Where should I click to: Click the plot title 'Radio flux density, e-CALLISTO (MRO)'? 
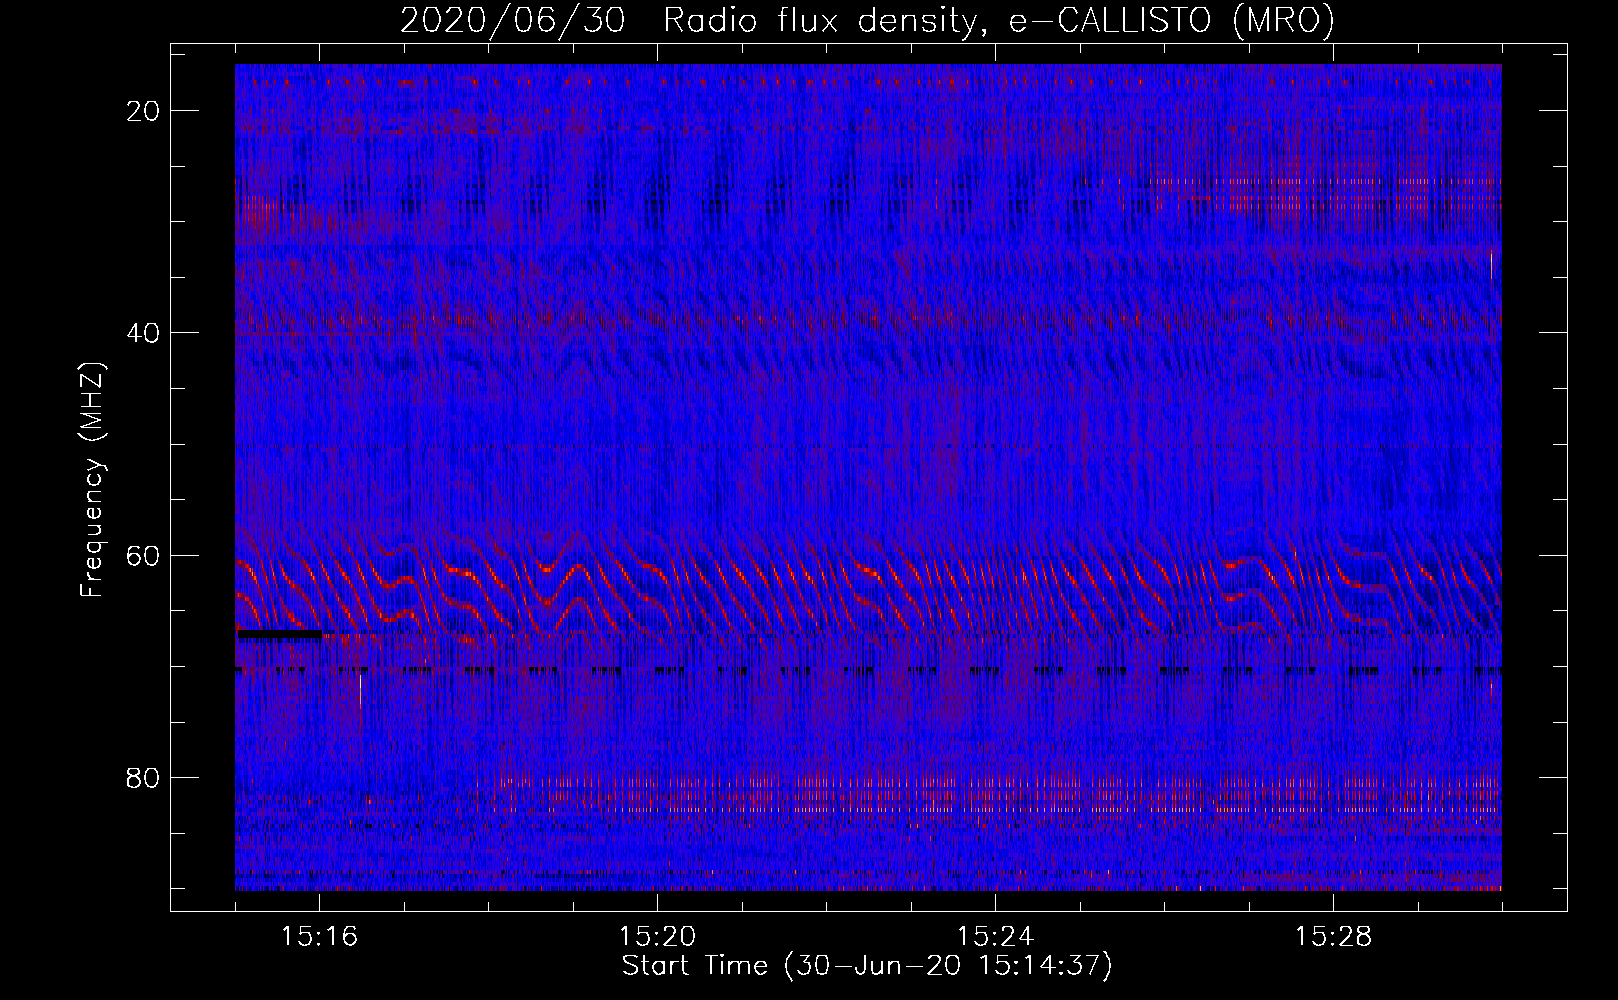pos(999,20)
